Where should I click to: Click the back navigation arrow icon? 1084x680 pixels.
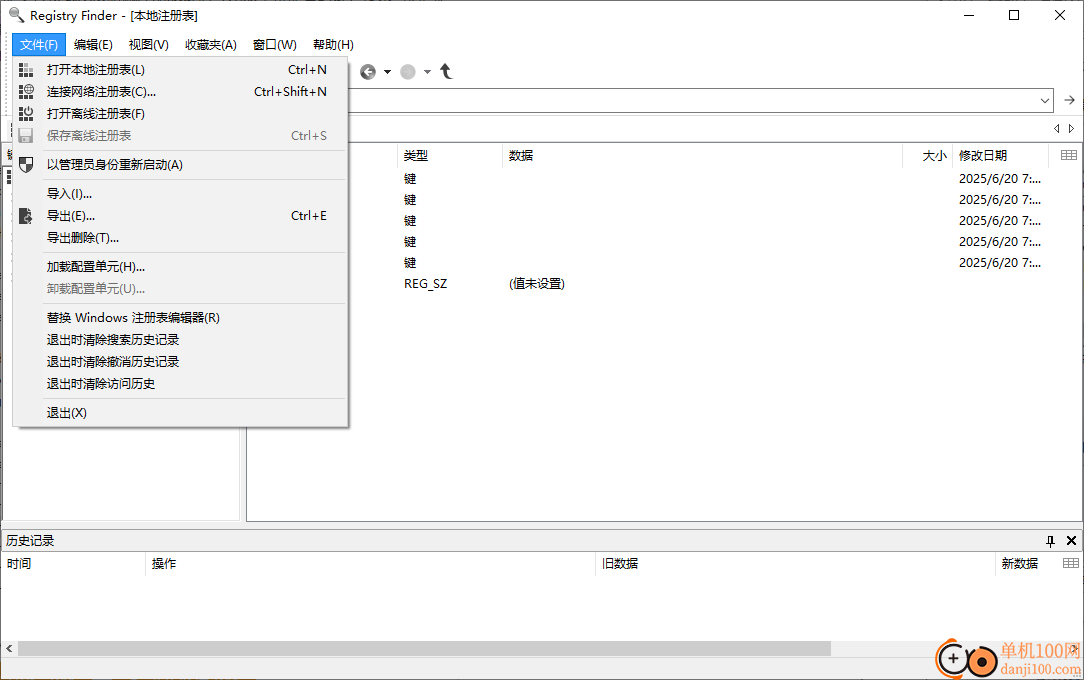(368, 72)
